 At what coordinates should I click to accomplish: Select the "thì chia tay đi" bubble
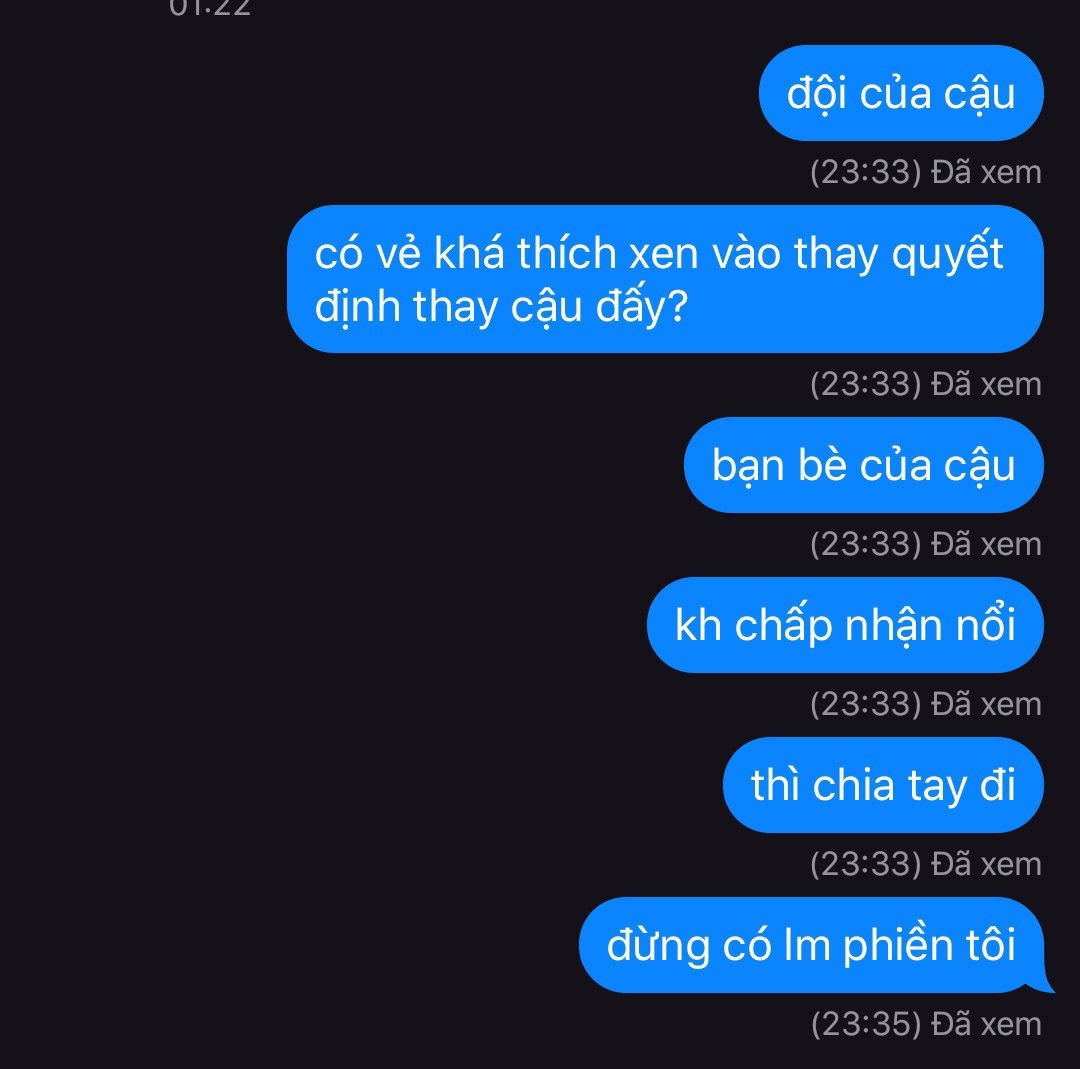tap(883, 785)
